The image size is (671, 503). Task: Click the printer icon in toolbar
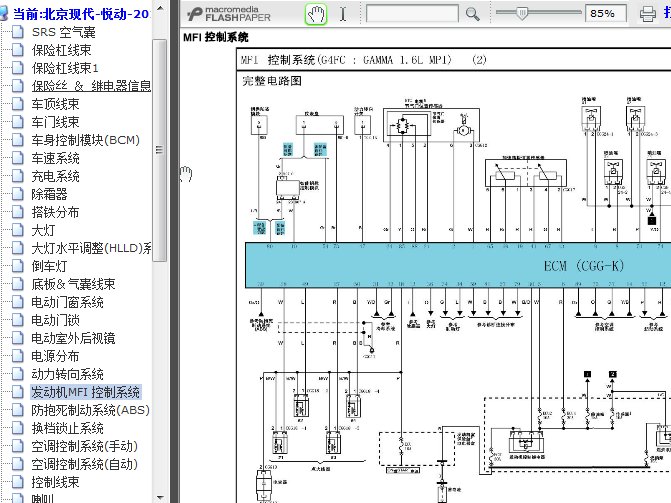coord(647,14)
